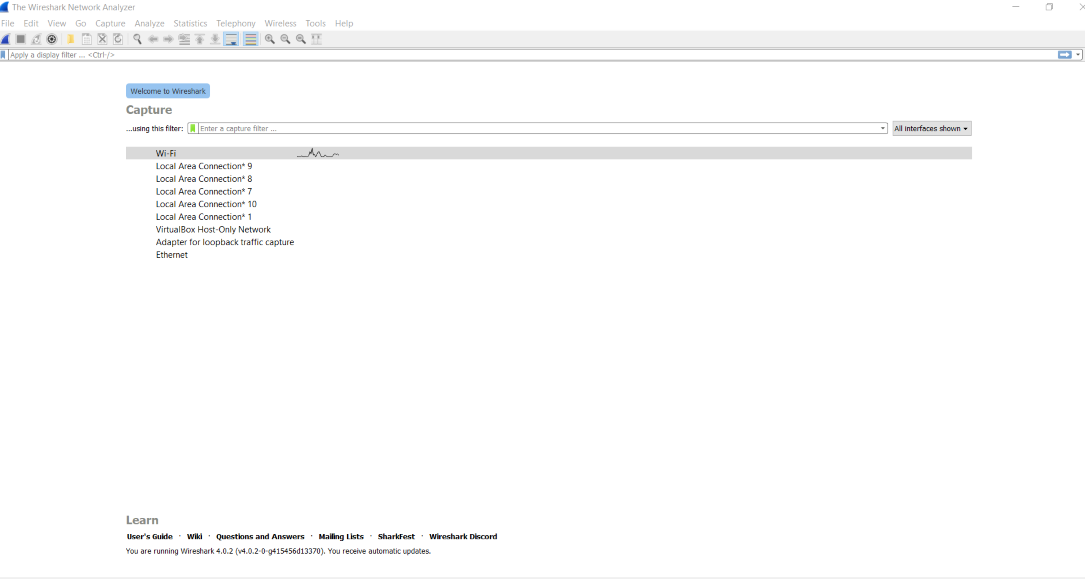This screenshot has width=1085, height=579.
Task: Expand the capture filter history dropdown
Action: point(882,129)
